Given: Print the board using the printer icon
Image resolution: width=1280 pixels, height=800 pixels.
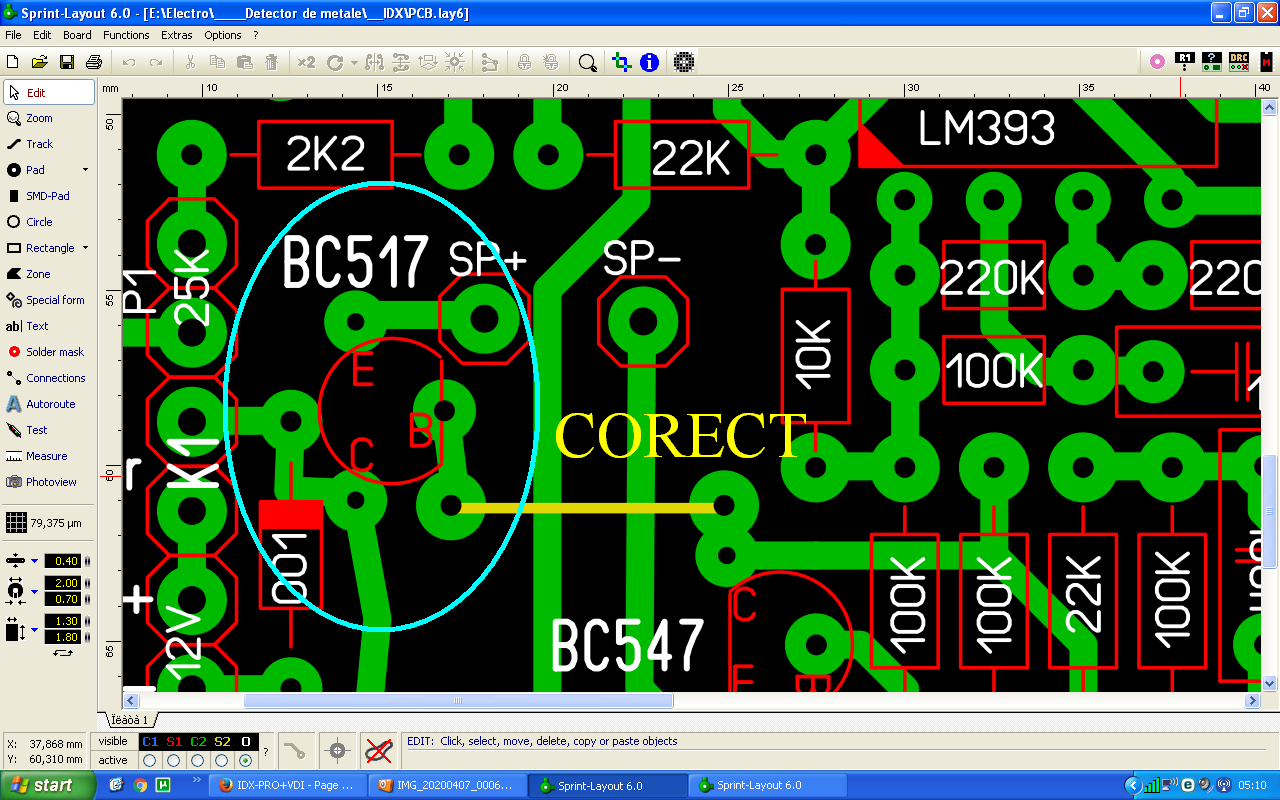Looking at the screenshot, I should (x=94, y=62).
